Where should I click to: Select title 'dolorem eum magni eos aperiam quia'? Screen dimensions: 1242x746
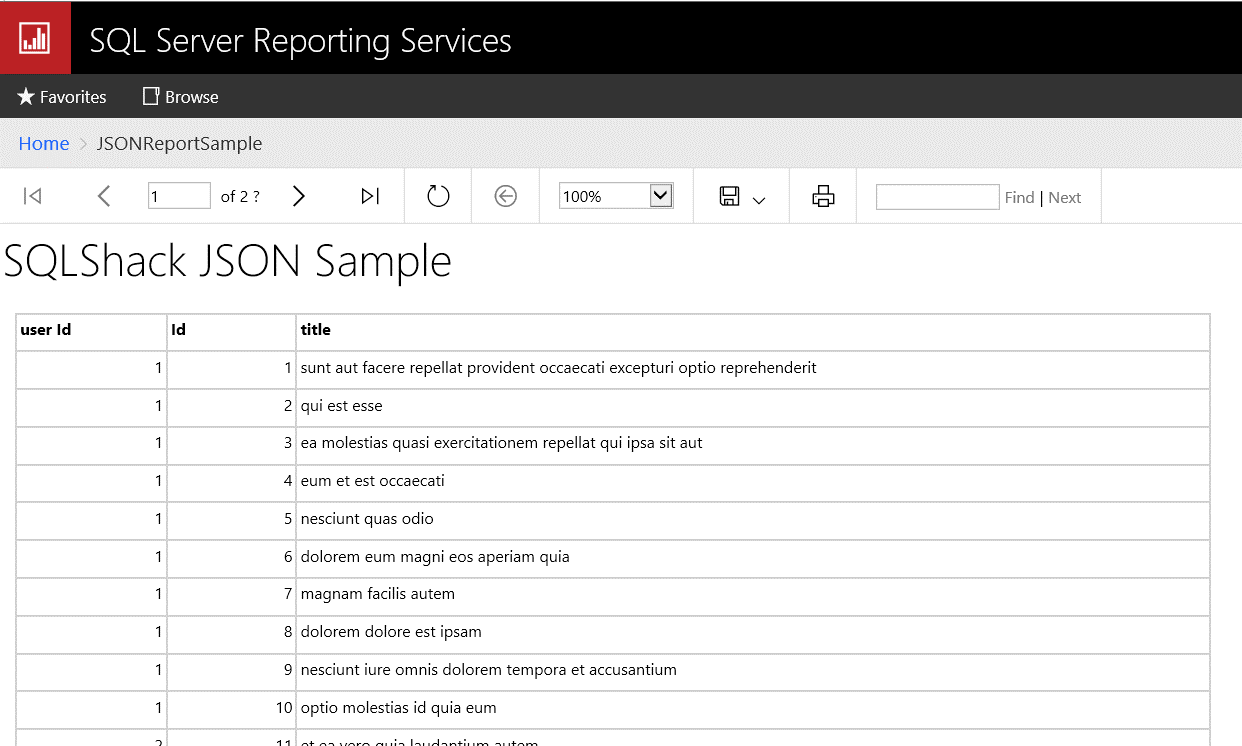coord(435,556)
